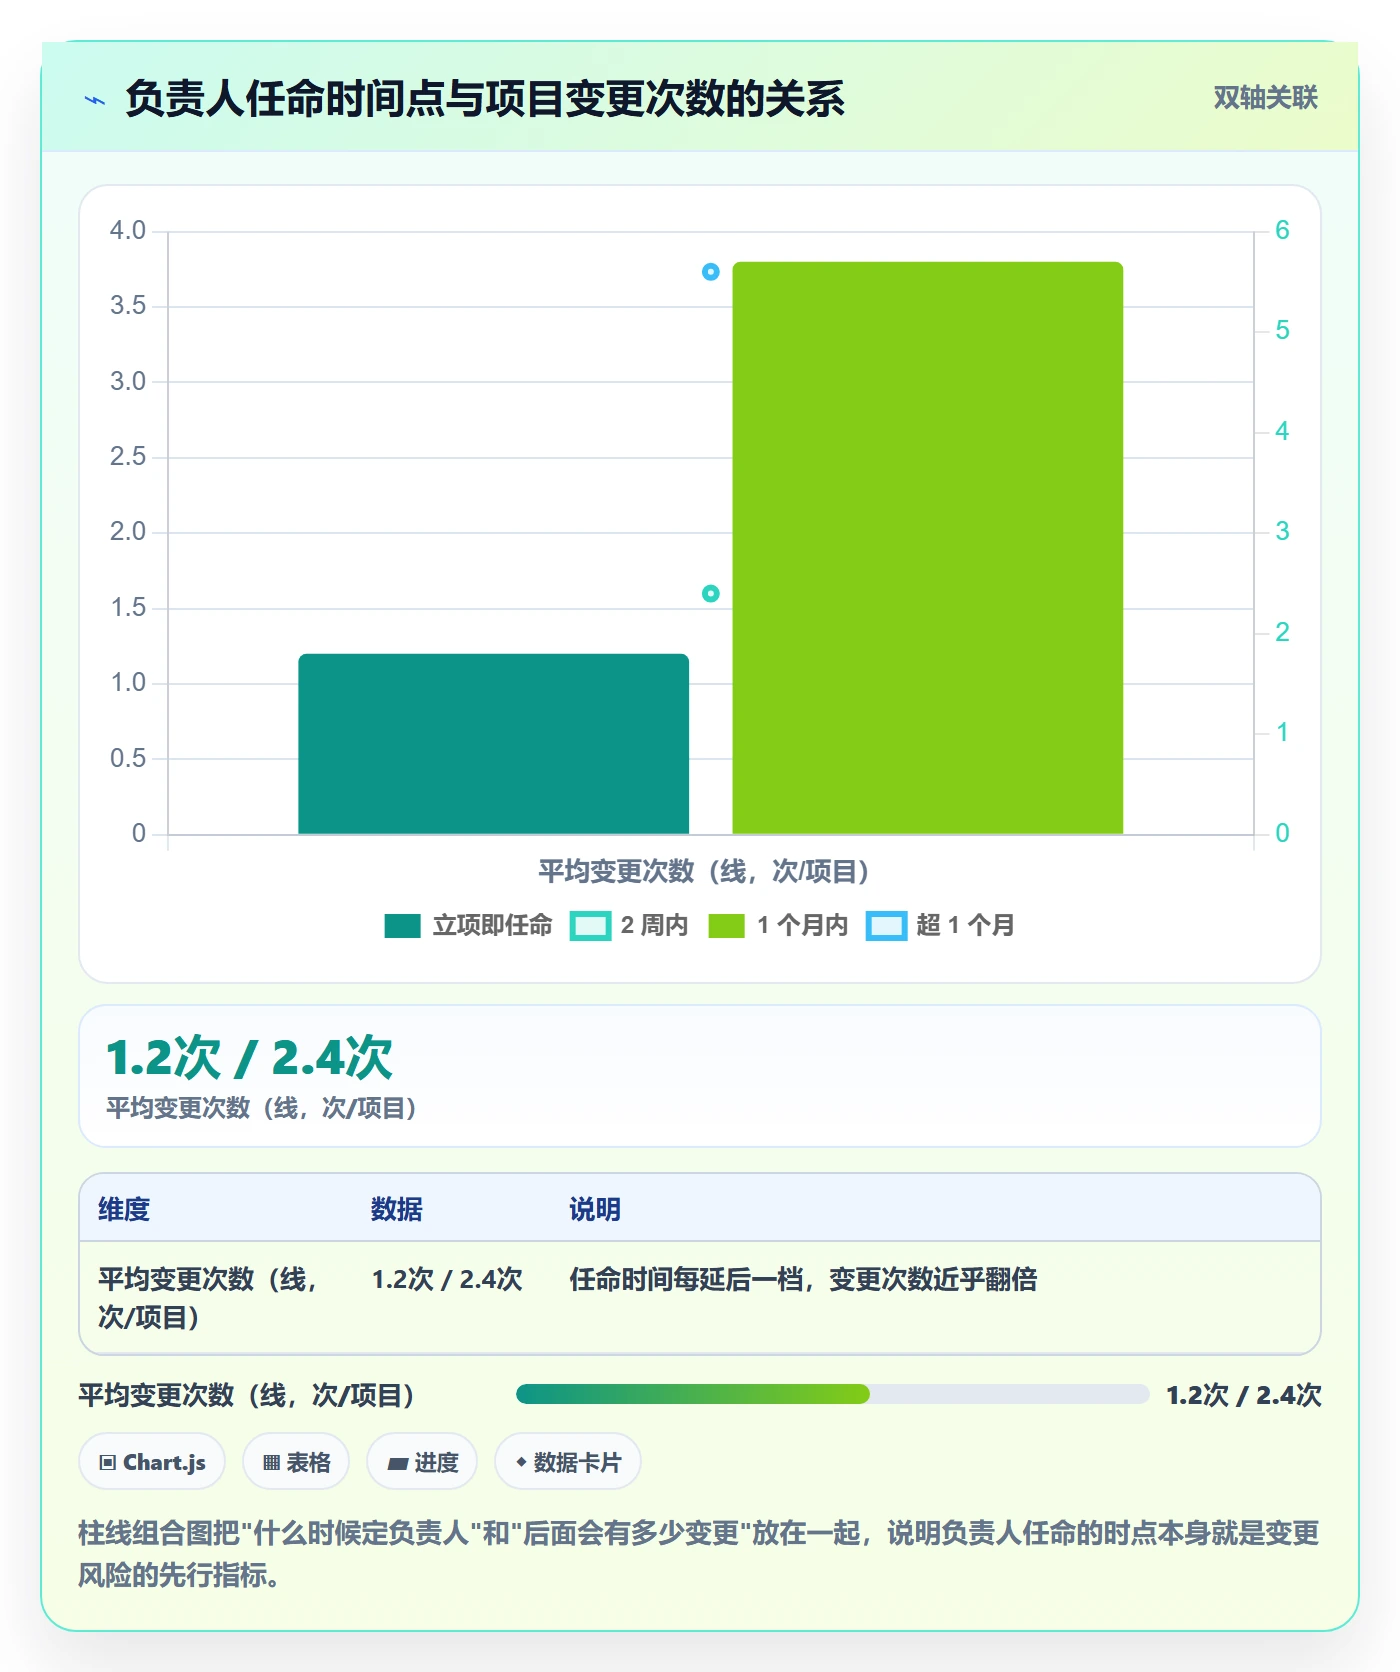
Task: Toggle the 超 1 个月 legend entry
Action: (940, 926)
